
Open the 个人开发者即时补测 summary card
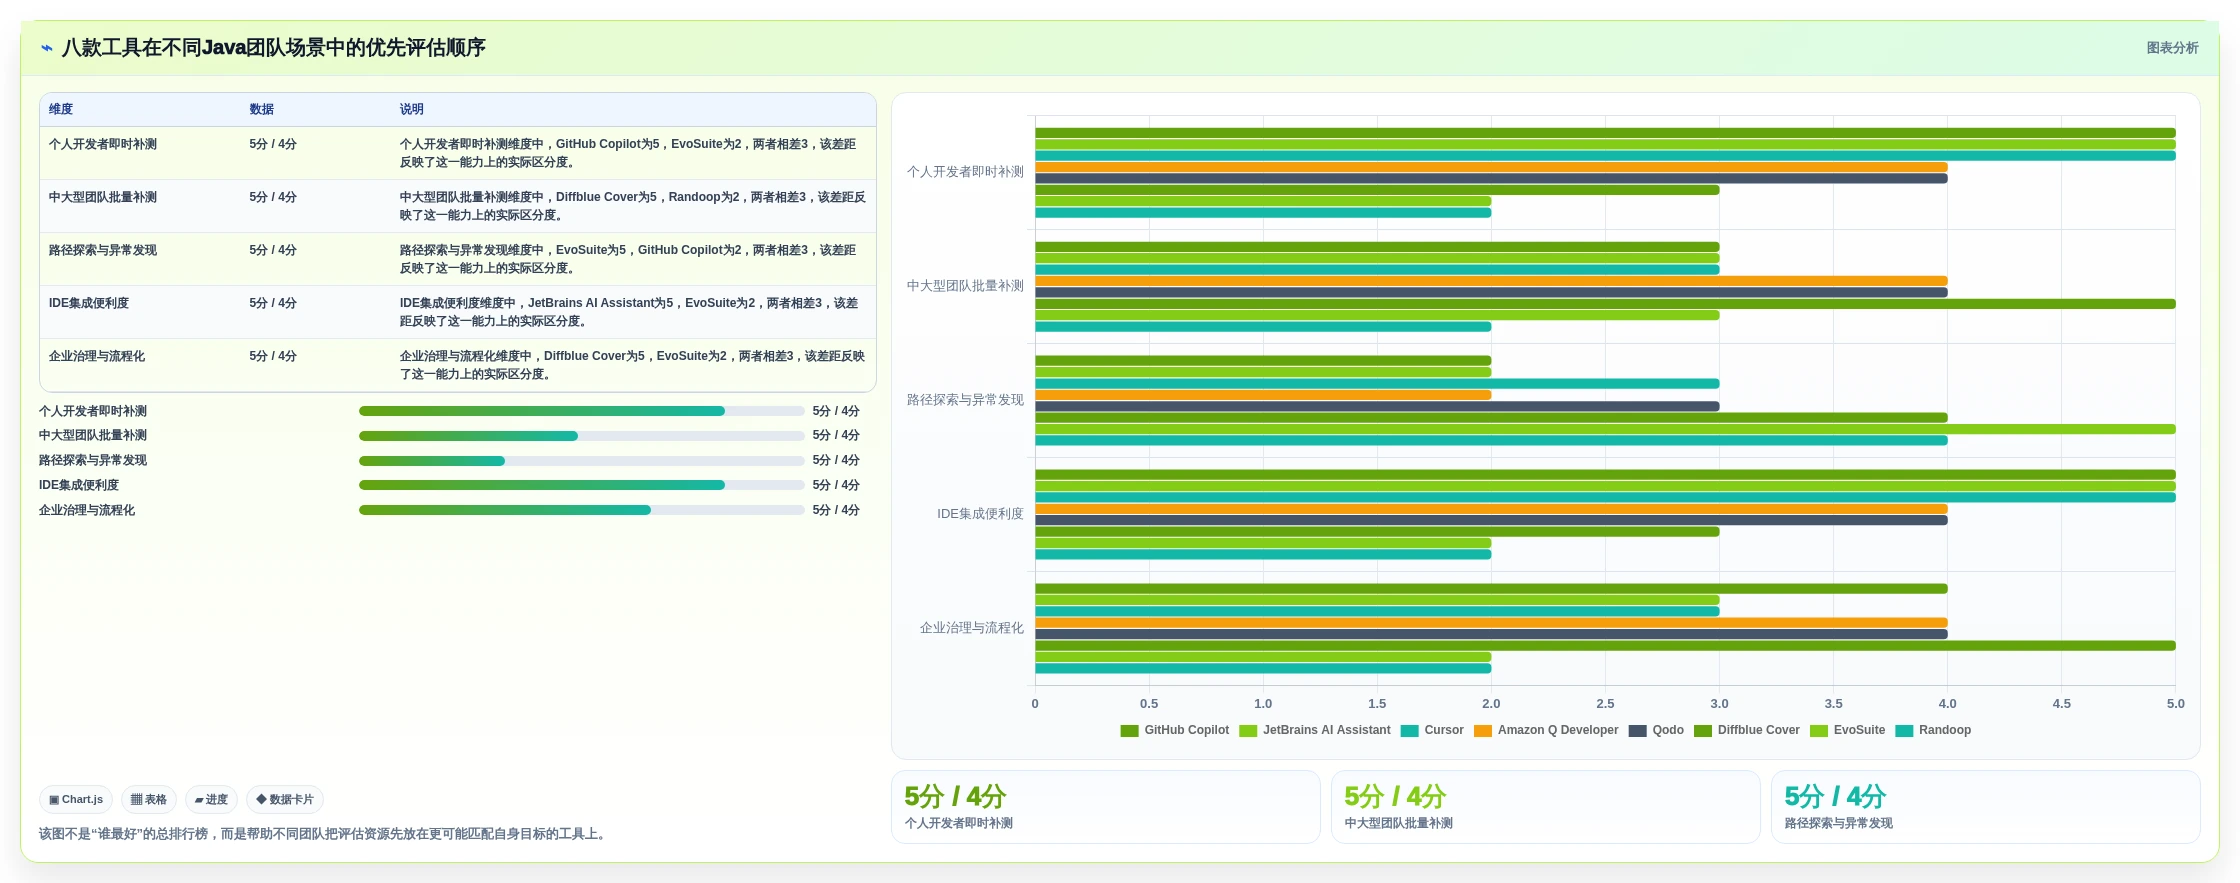1106,807
